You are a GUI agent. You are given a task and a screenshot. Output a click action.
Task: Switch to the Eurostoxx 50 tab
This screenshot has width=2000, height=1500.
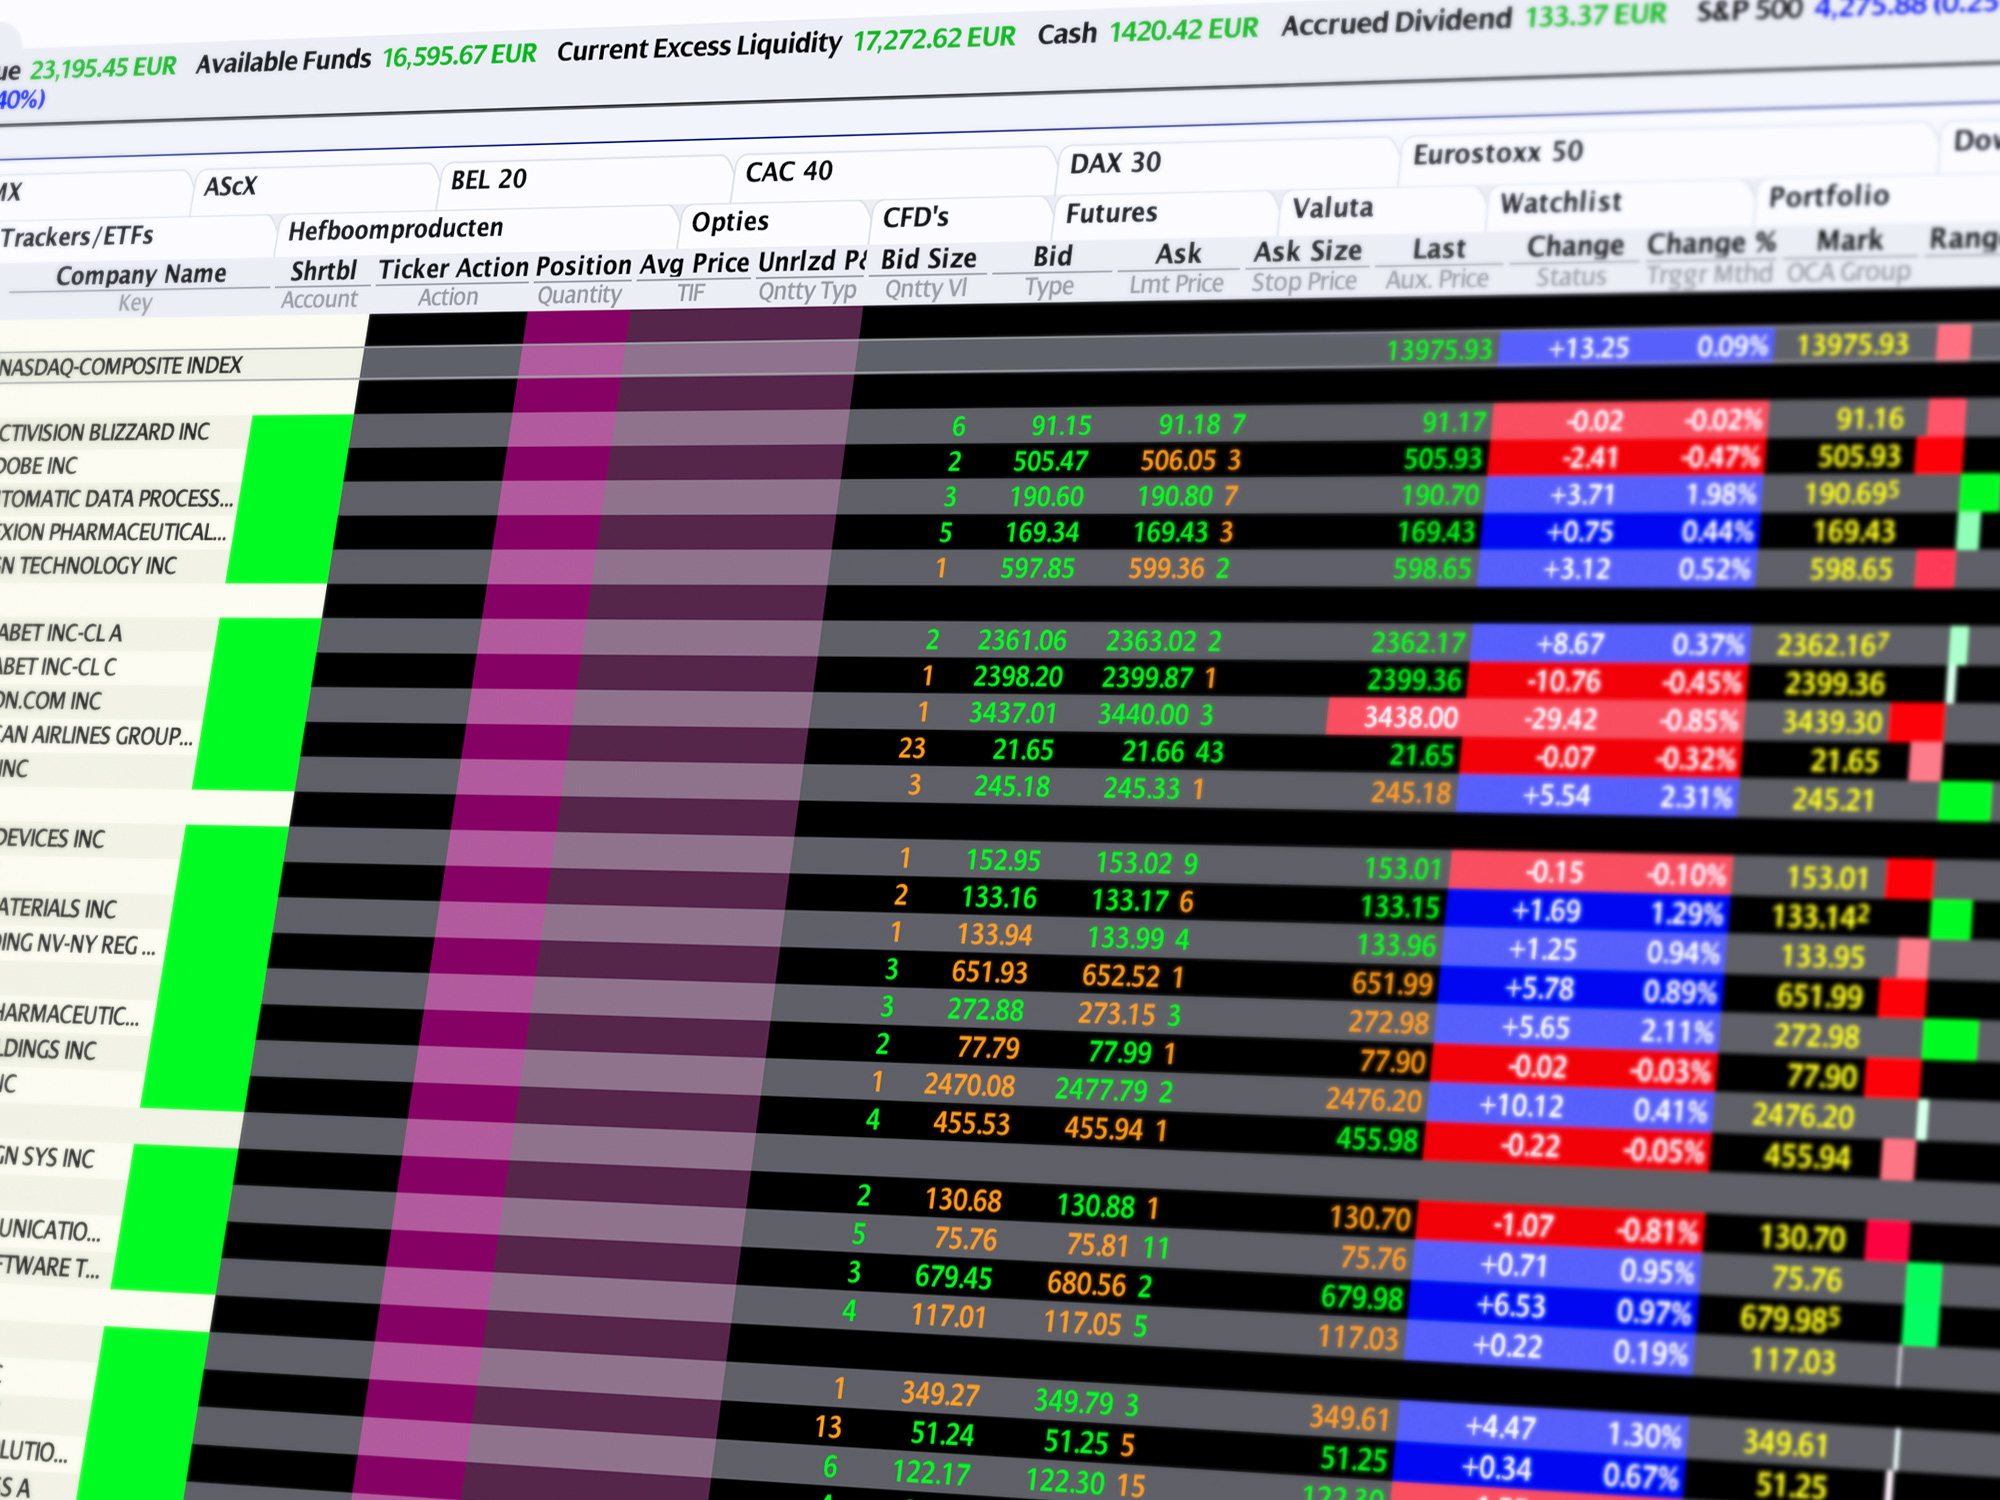(1497, 152)
